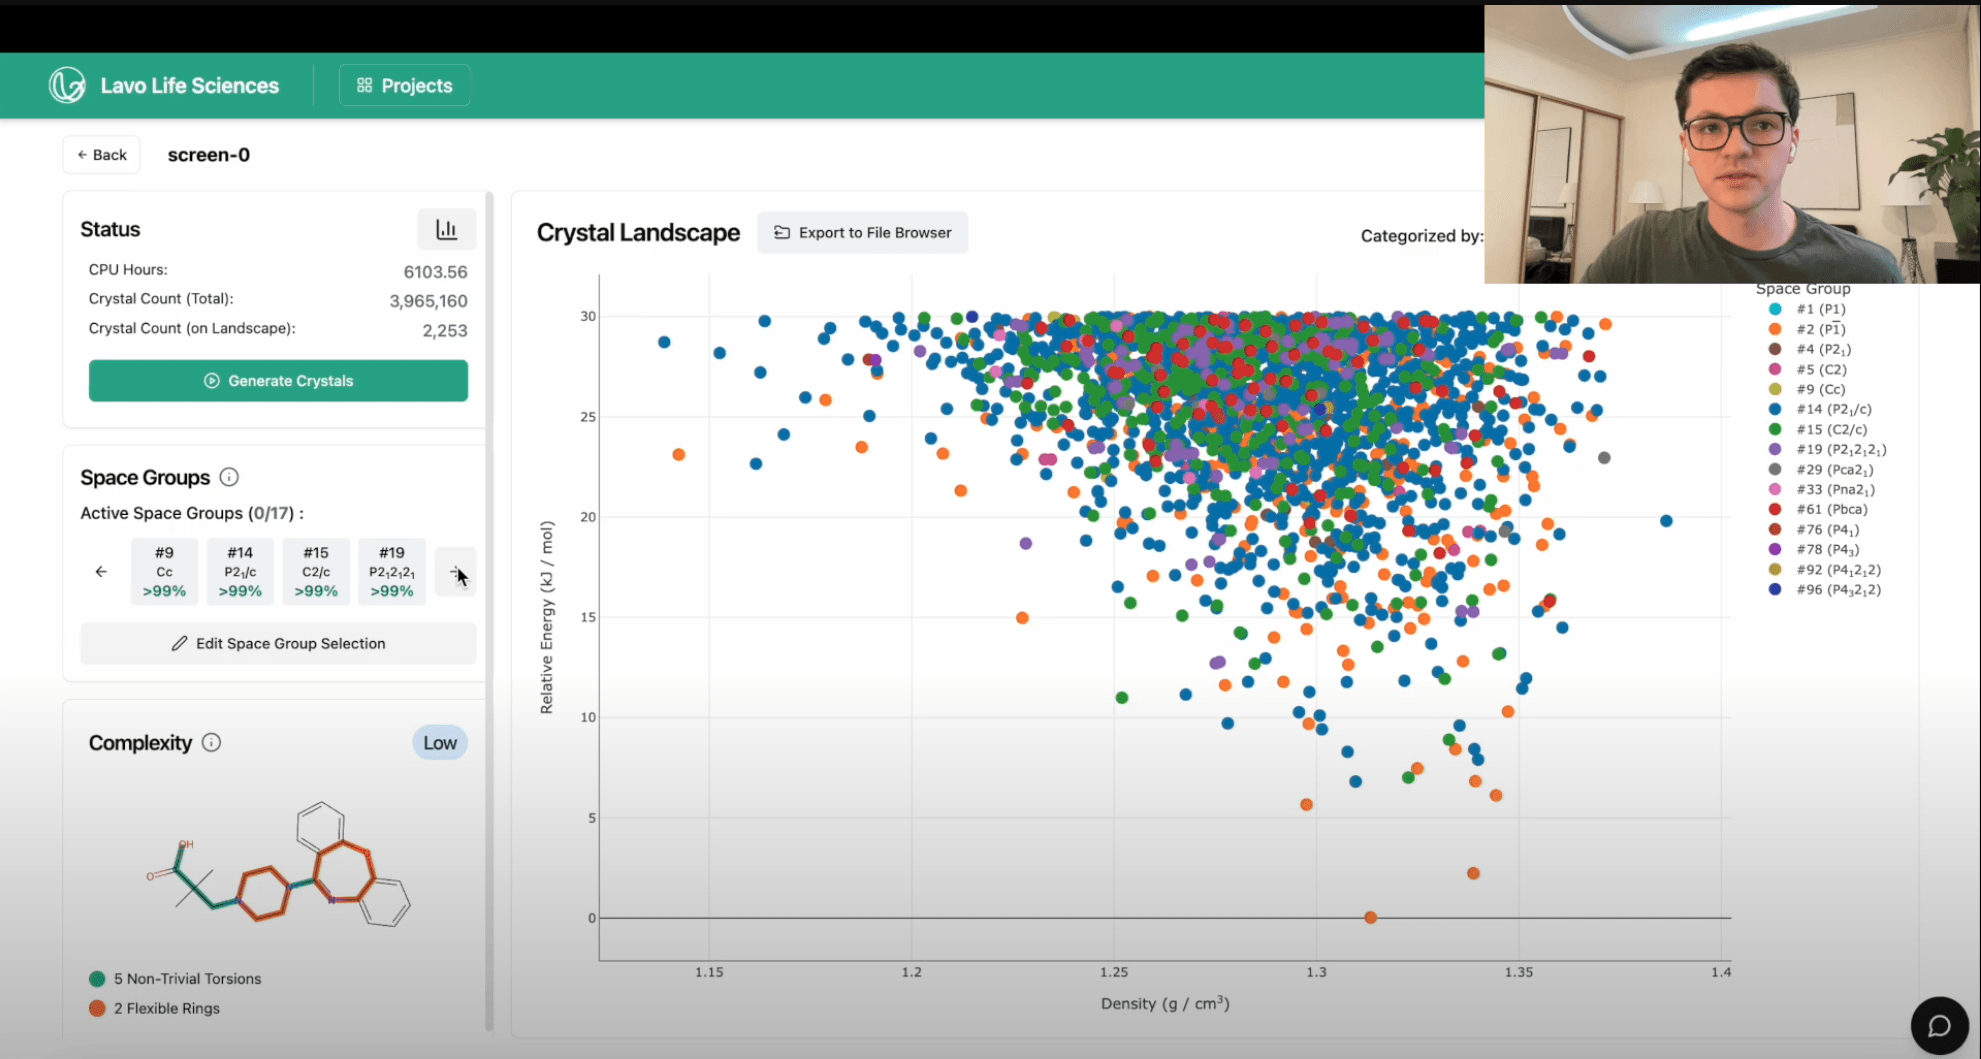Screen dimensions: 1981x1059
Task: Toggle #2 (P1̄) legend entry in plot
Action: [x=1819, y=329]
